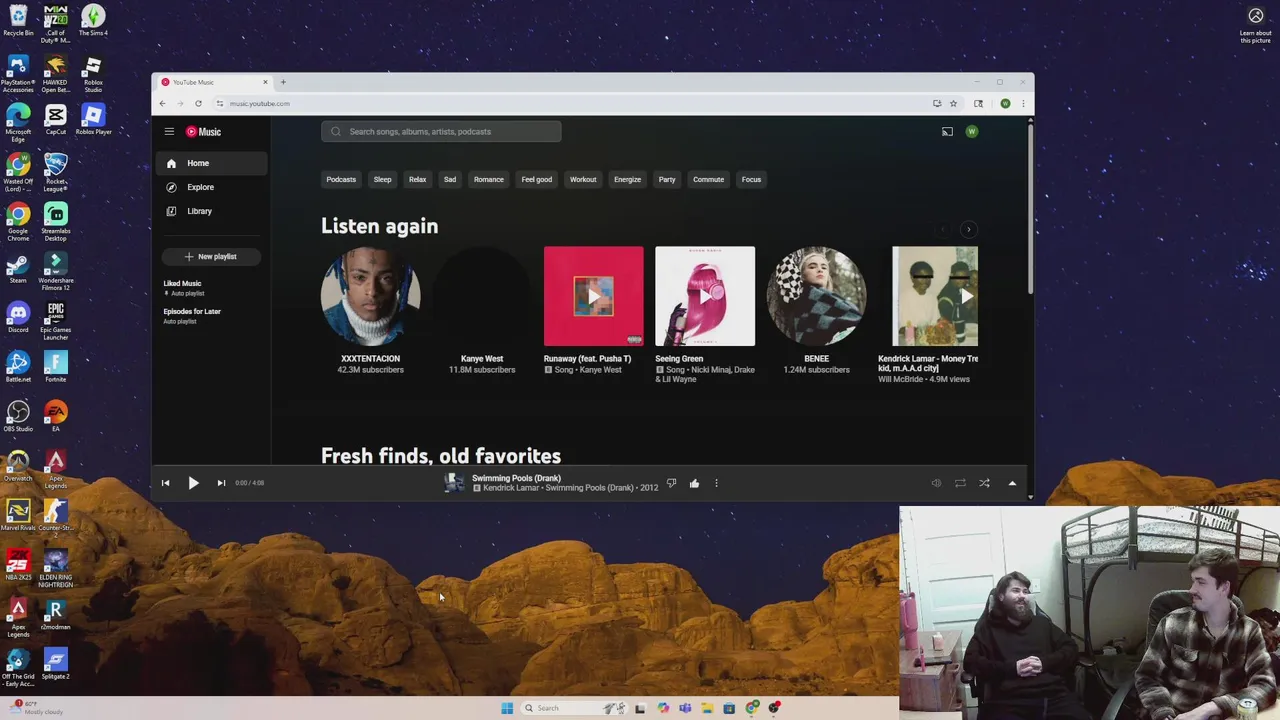Viewport: 1280px width, 720px height.
Task: Toggle shuffle in player bar
Action: click(984, 483)
